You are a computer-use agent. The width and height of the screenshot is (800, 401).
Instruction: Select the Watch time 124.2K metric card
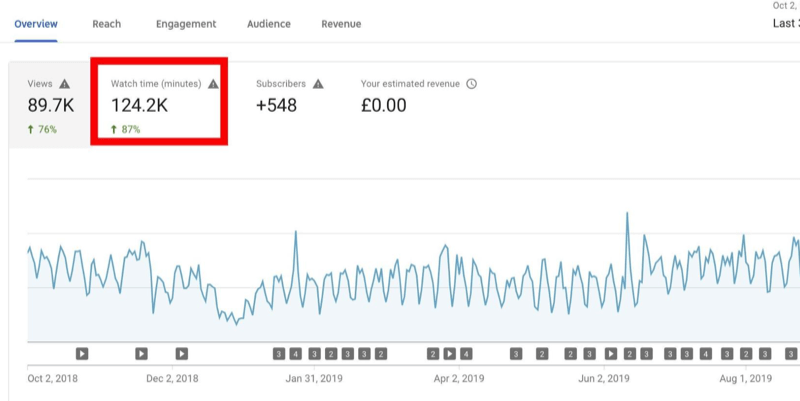coord(160,105)
